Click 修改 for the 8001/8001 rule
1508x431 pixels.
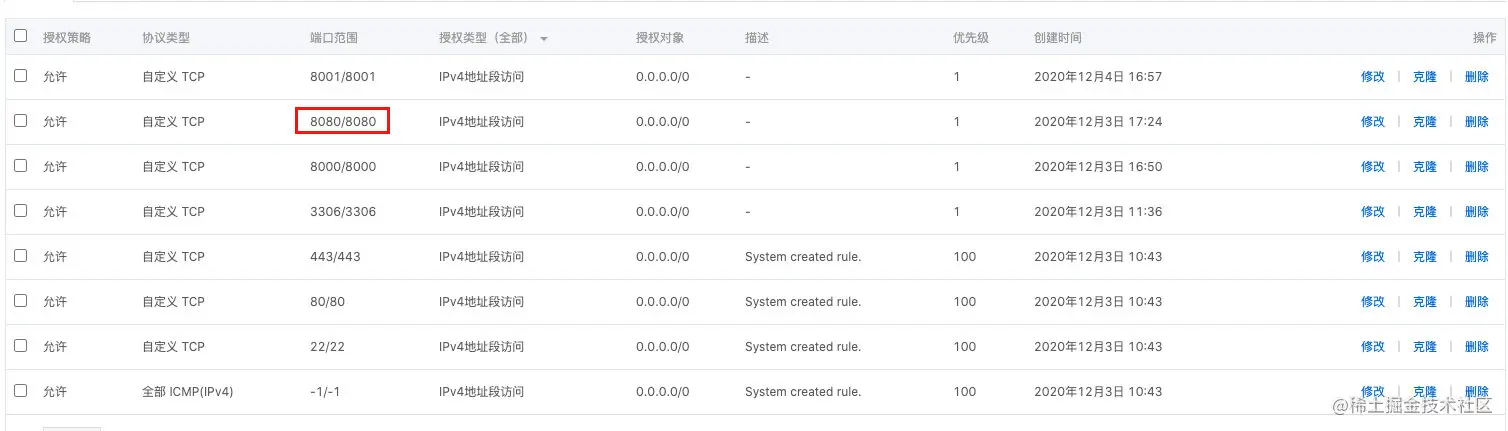click(x=1372, y=77)
